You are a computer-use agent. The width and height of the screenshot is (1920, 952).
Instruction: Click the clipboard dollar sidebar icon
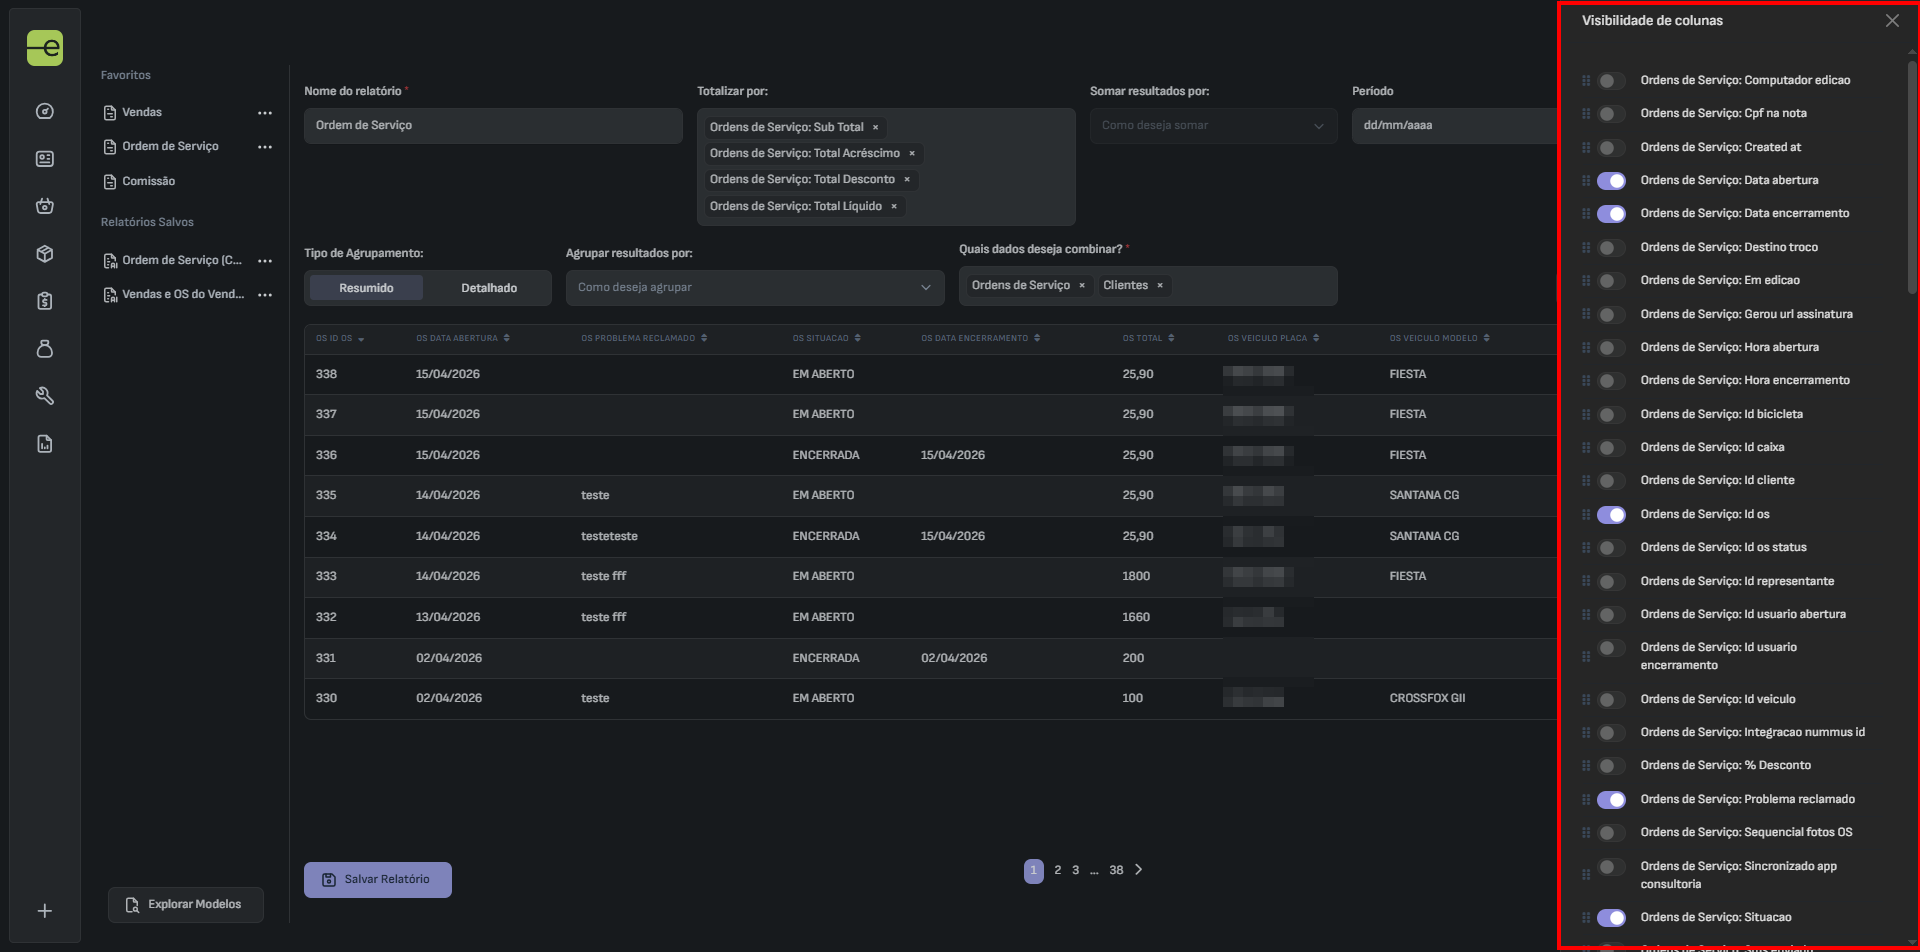click(x=45, y=301)
